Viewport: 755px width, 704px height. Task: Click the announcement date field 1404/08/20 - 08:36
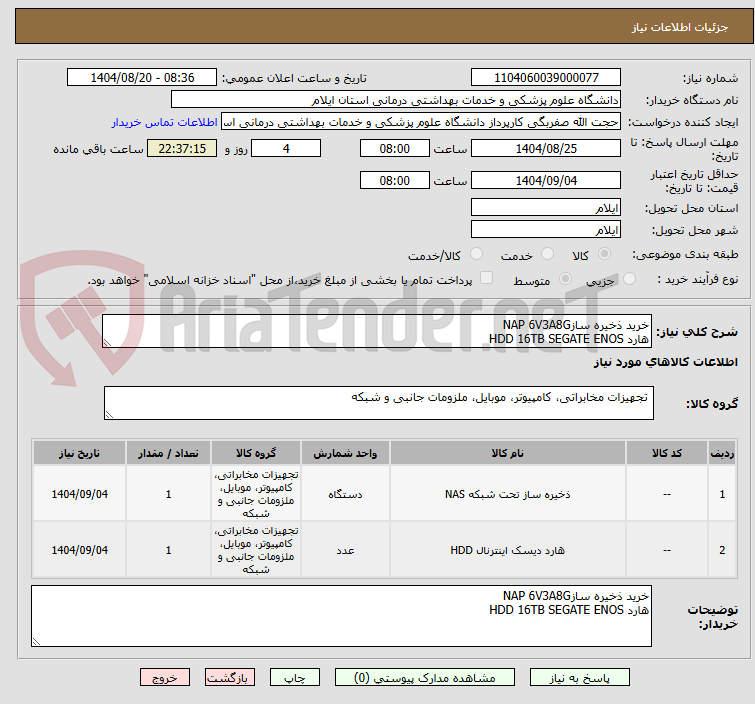142,78
